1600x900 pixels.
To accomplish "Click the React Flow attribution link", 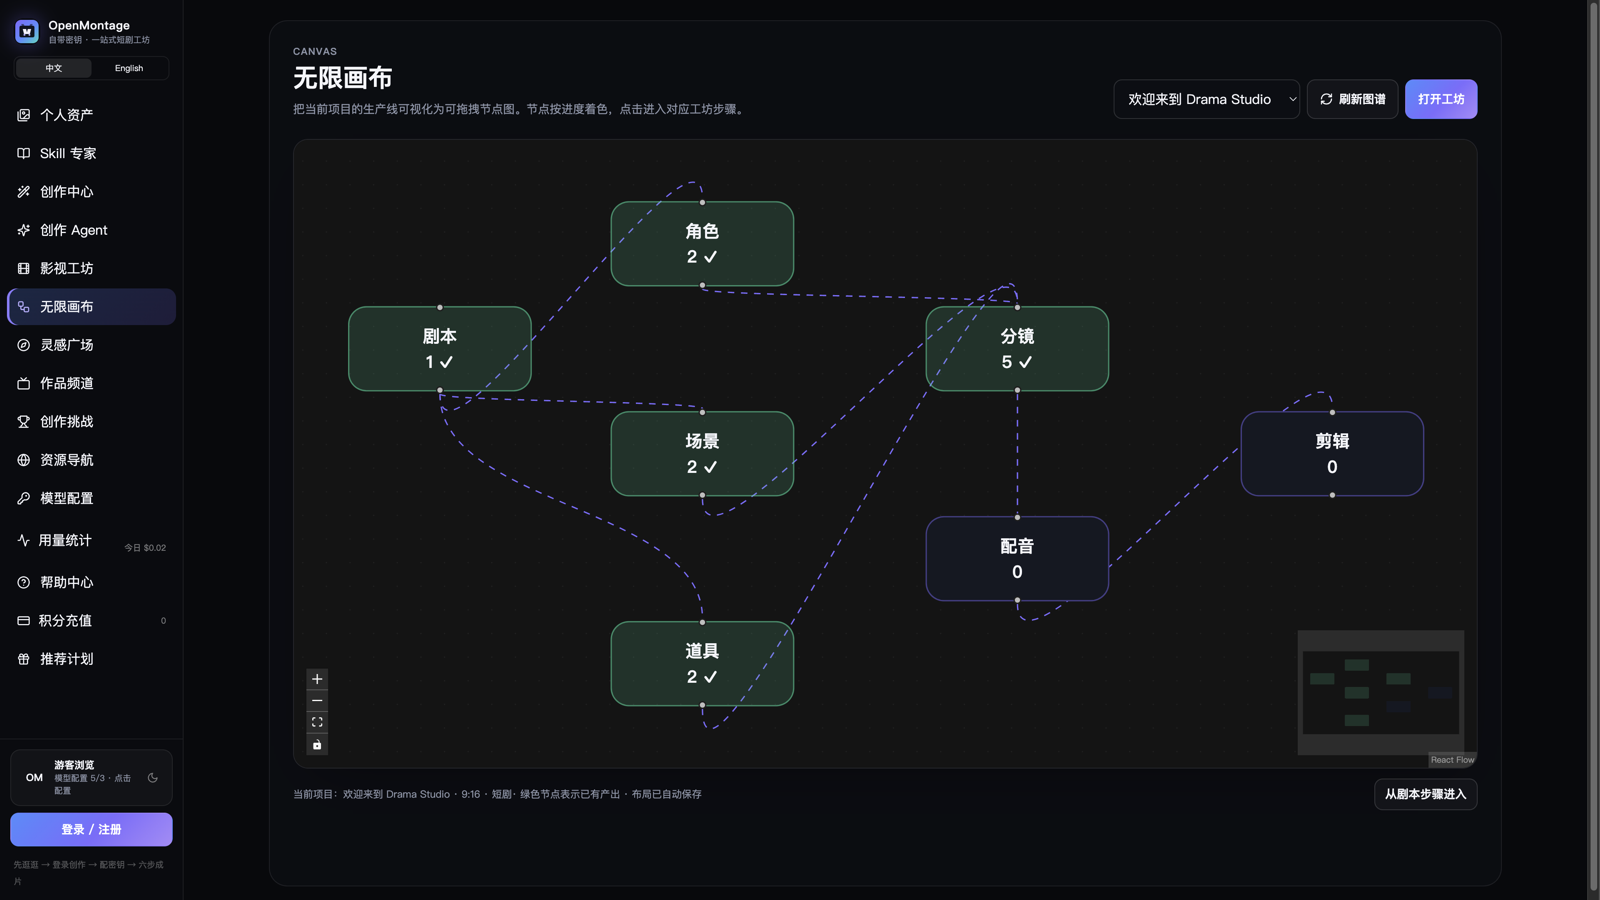I will point(1452,760).
